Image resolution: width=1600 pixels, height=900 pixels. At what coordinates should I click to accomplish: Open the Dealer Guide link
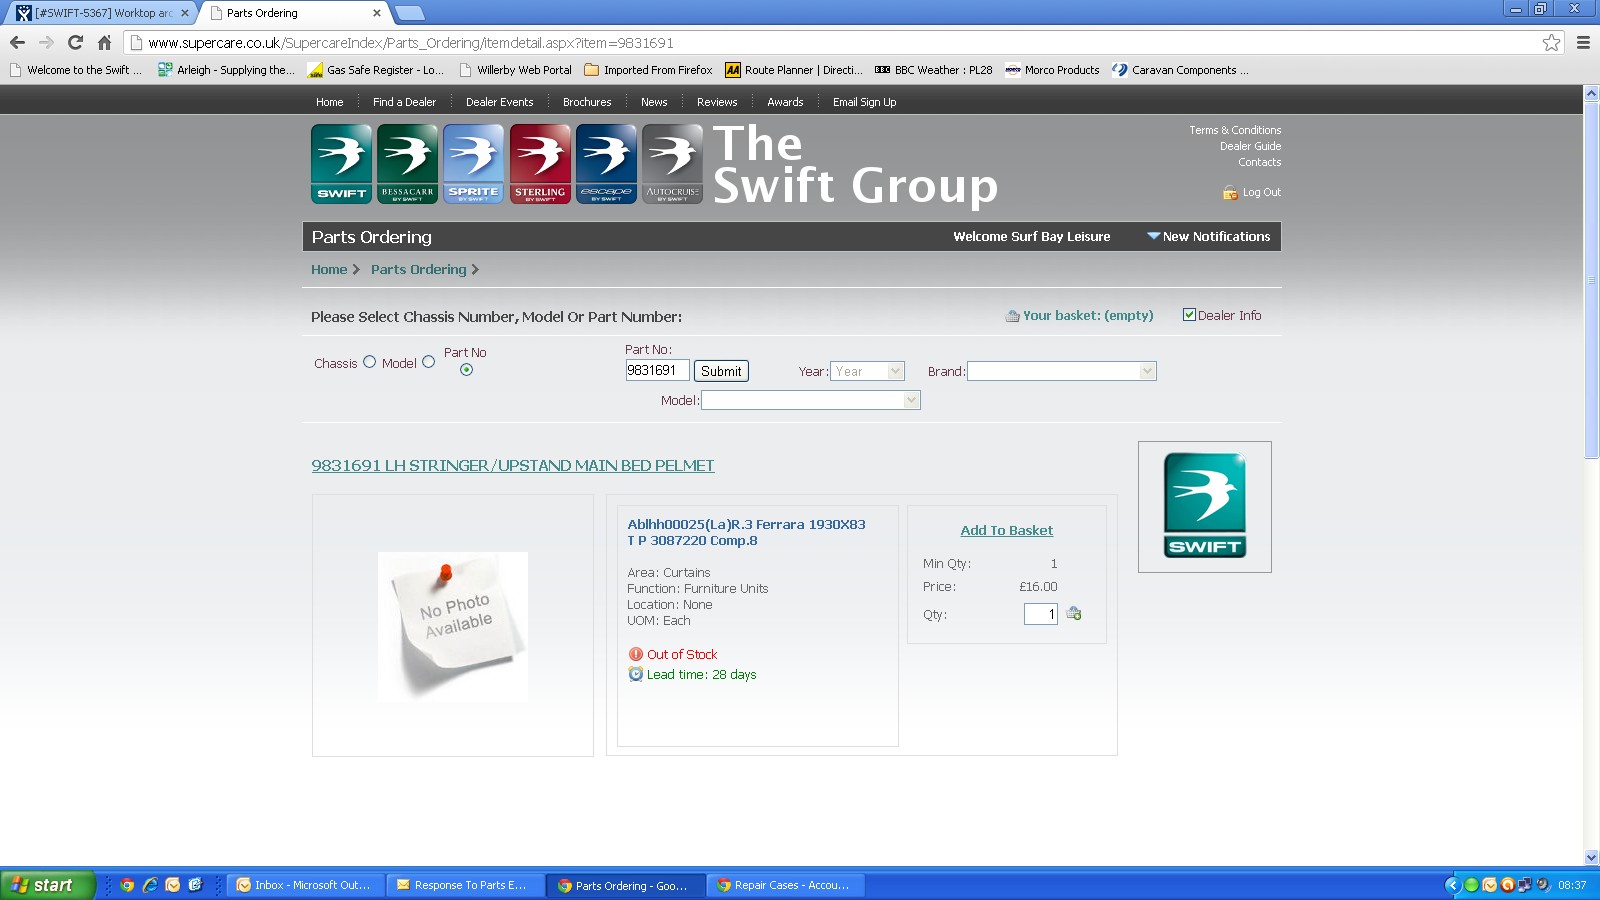(x=1250, y=146)
